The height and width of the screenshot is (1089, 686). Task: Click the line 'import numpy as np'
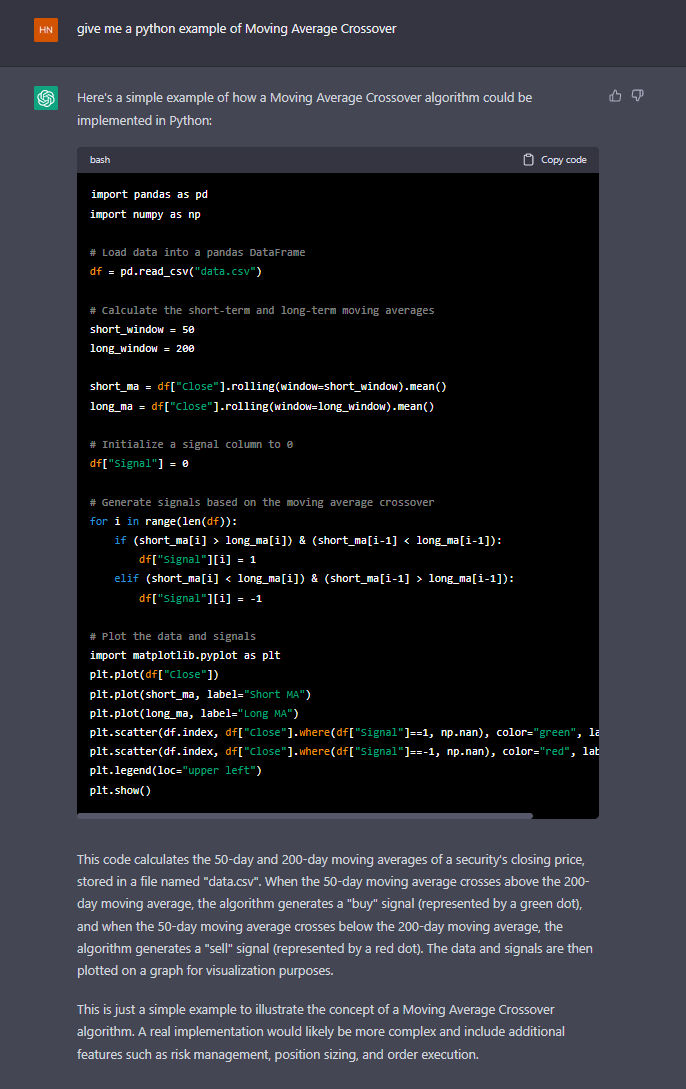[145, 215]
